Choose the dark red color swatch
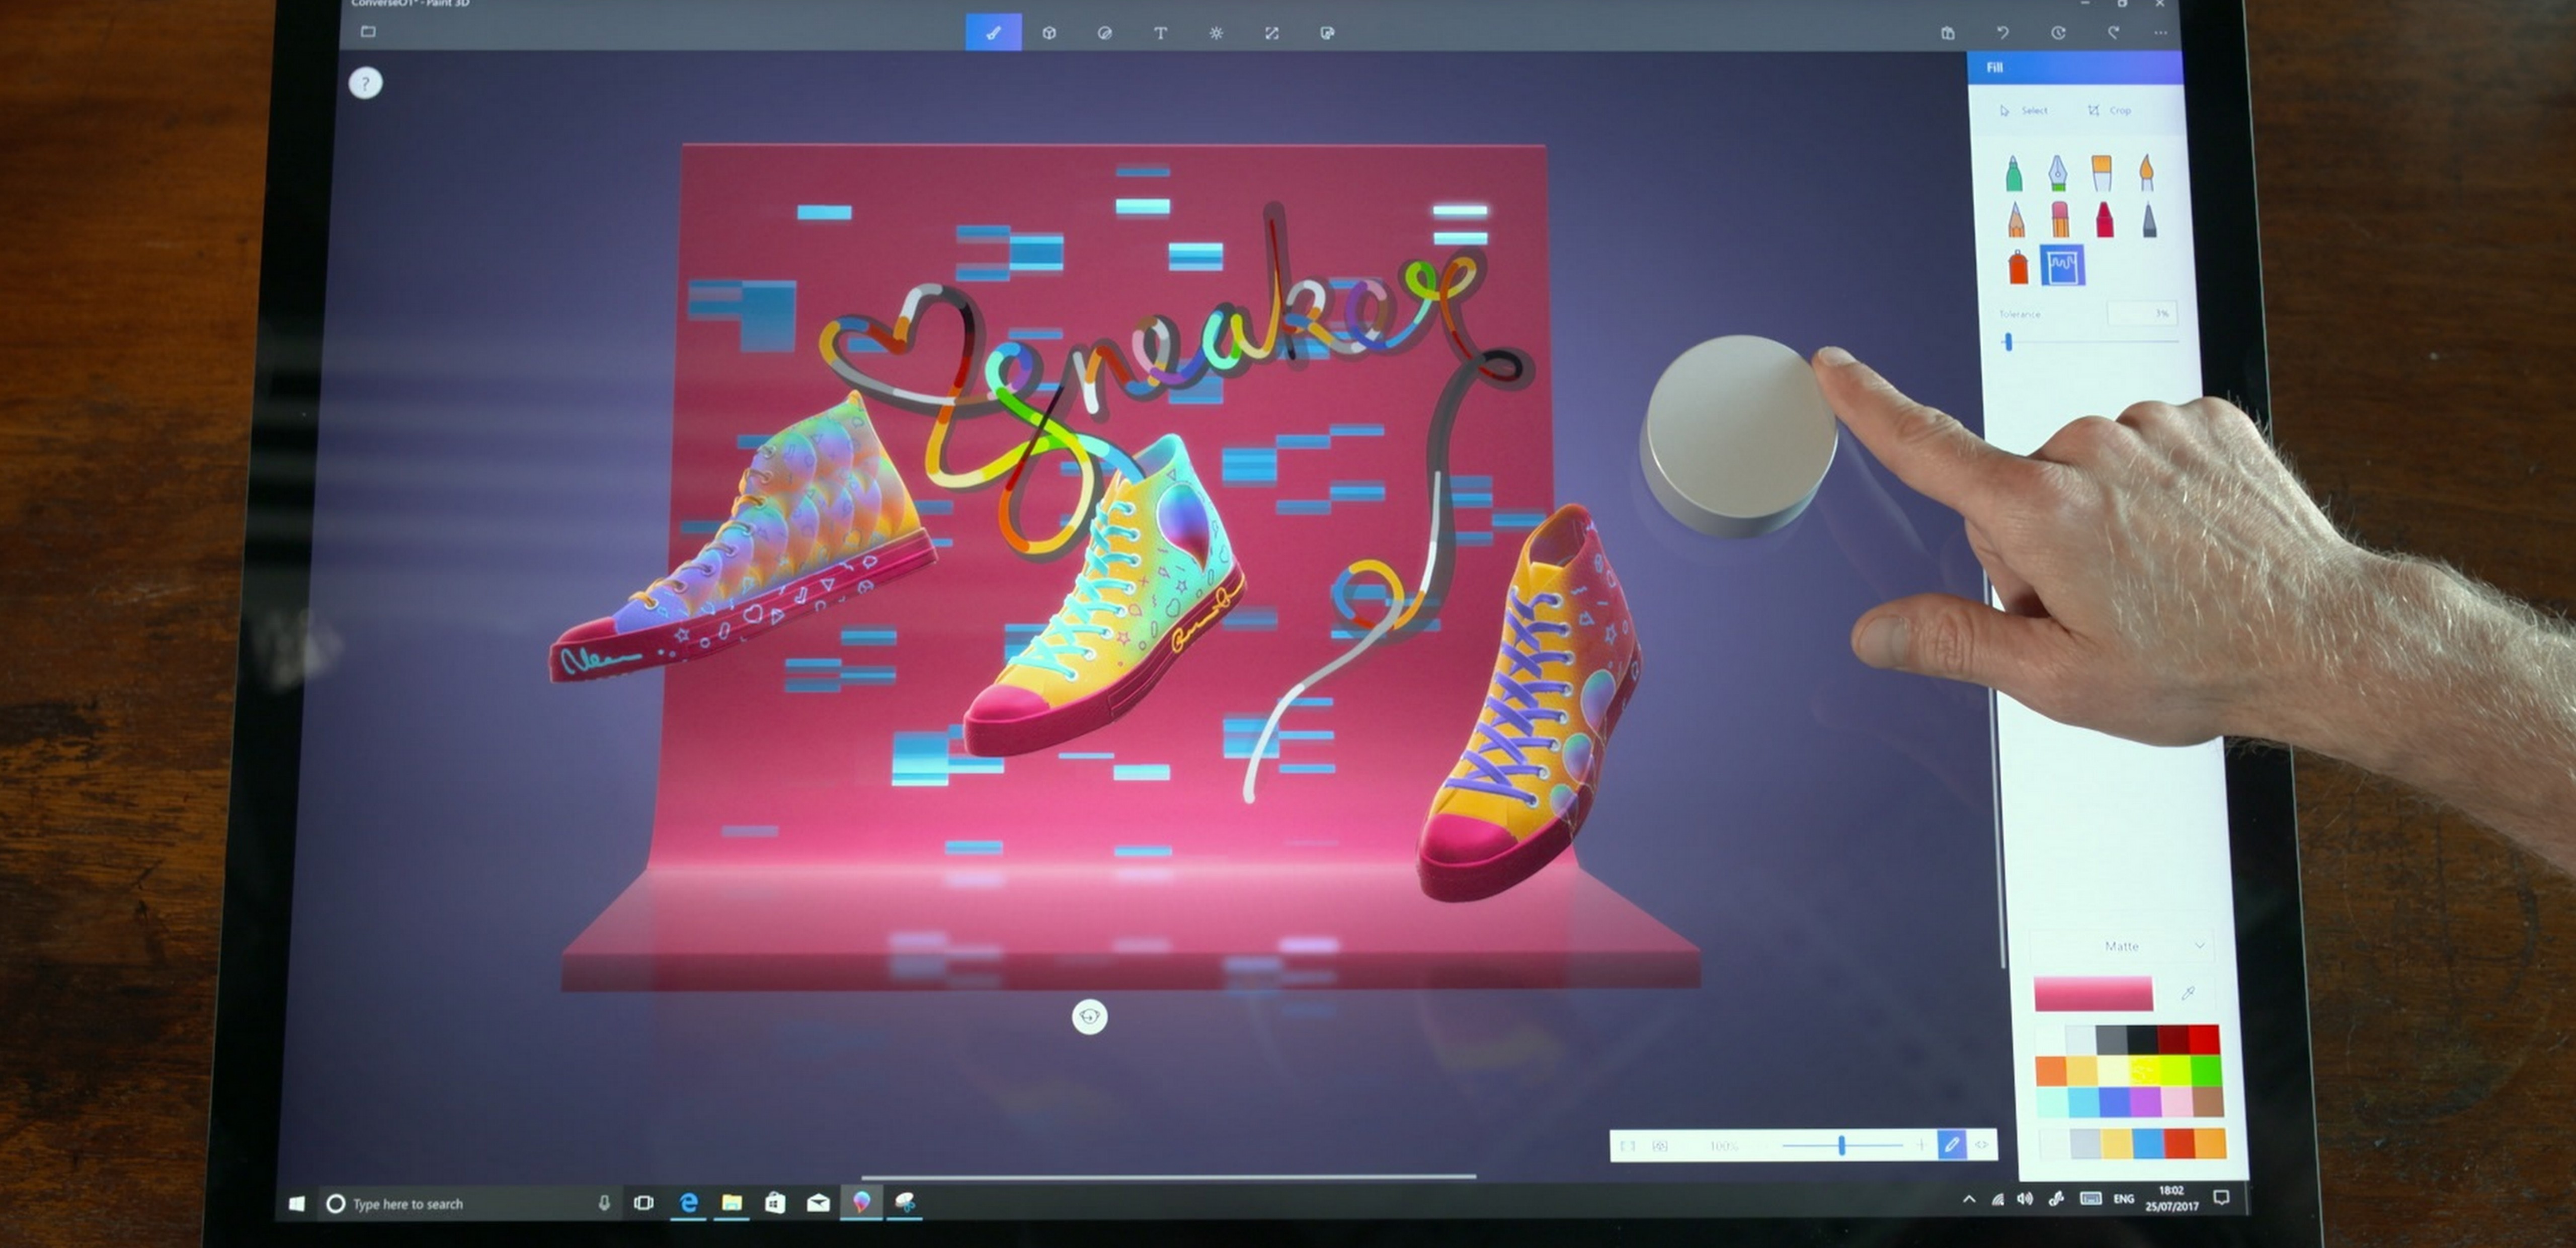This screenshot has height=1248, width=2576. [x=2173, y=1040]
